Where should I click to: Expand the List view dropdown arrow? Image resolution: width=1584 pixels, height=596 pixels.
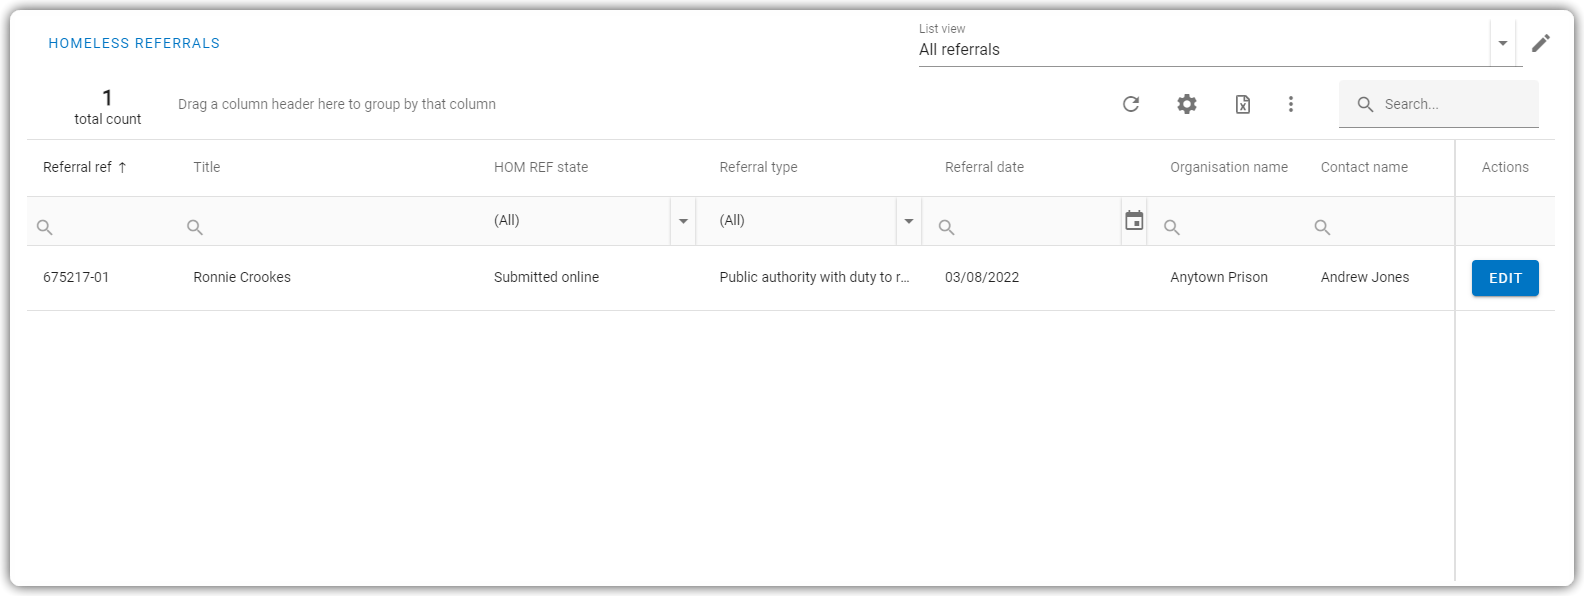[1503, 43]
